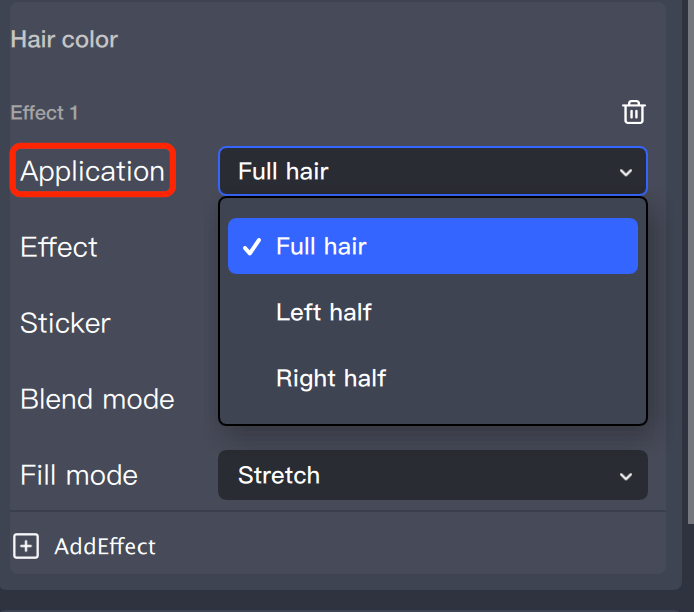Click the vertical scrollbar on the panel edge
This screenshot has height=612, width=694.
pyautogui.click(x=689, y=260)
